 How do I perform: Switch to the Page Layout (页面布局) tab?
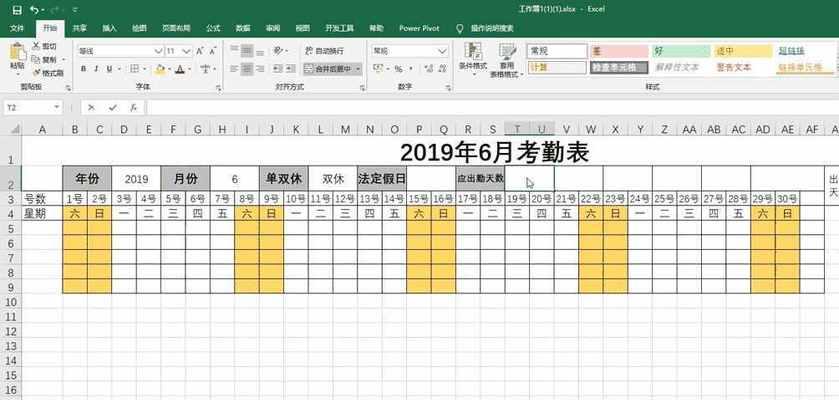coord(176,28)
